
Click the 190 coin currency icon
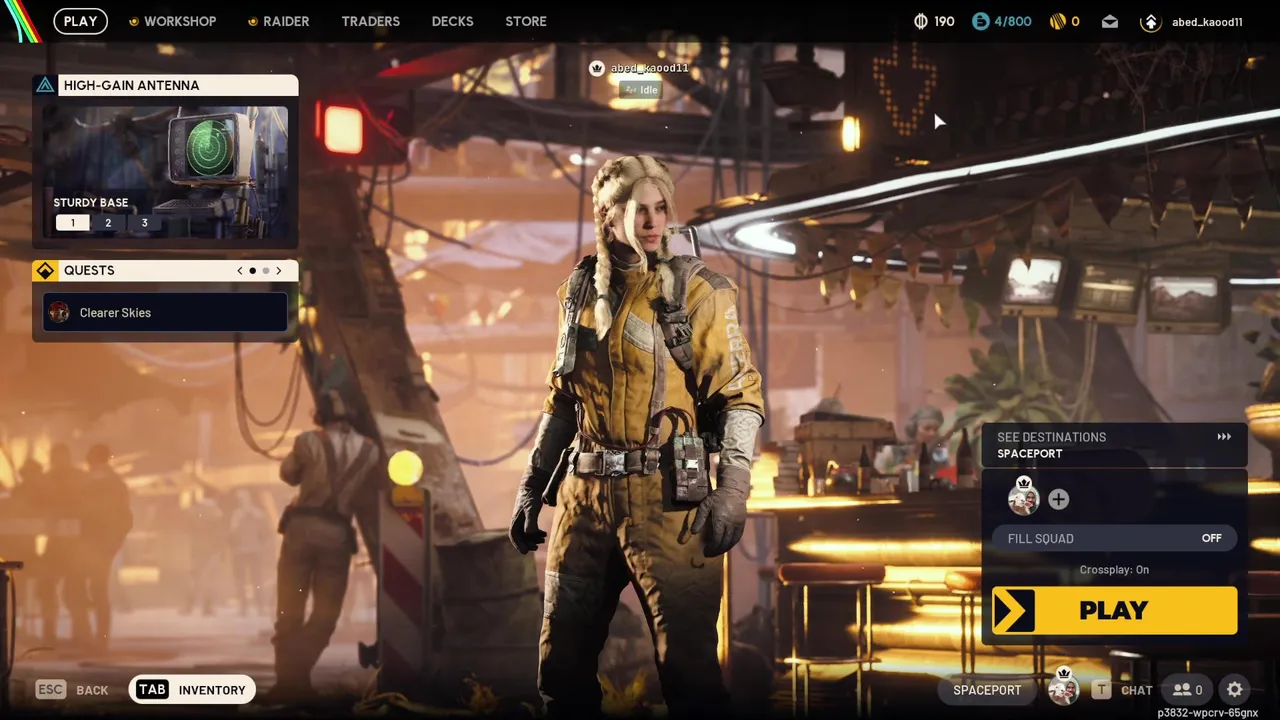coord(921,21)
